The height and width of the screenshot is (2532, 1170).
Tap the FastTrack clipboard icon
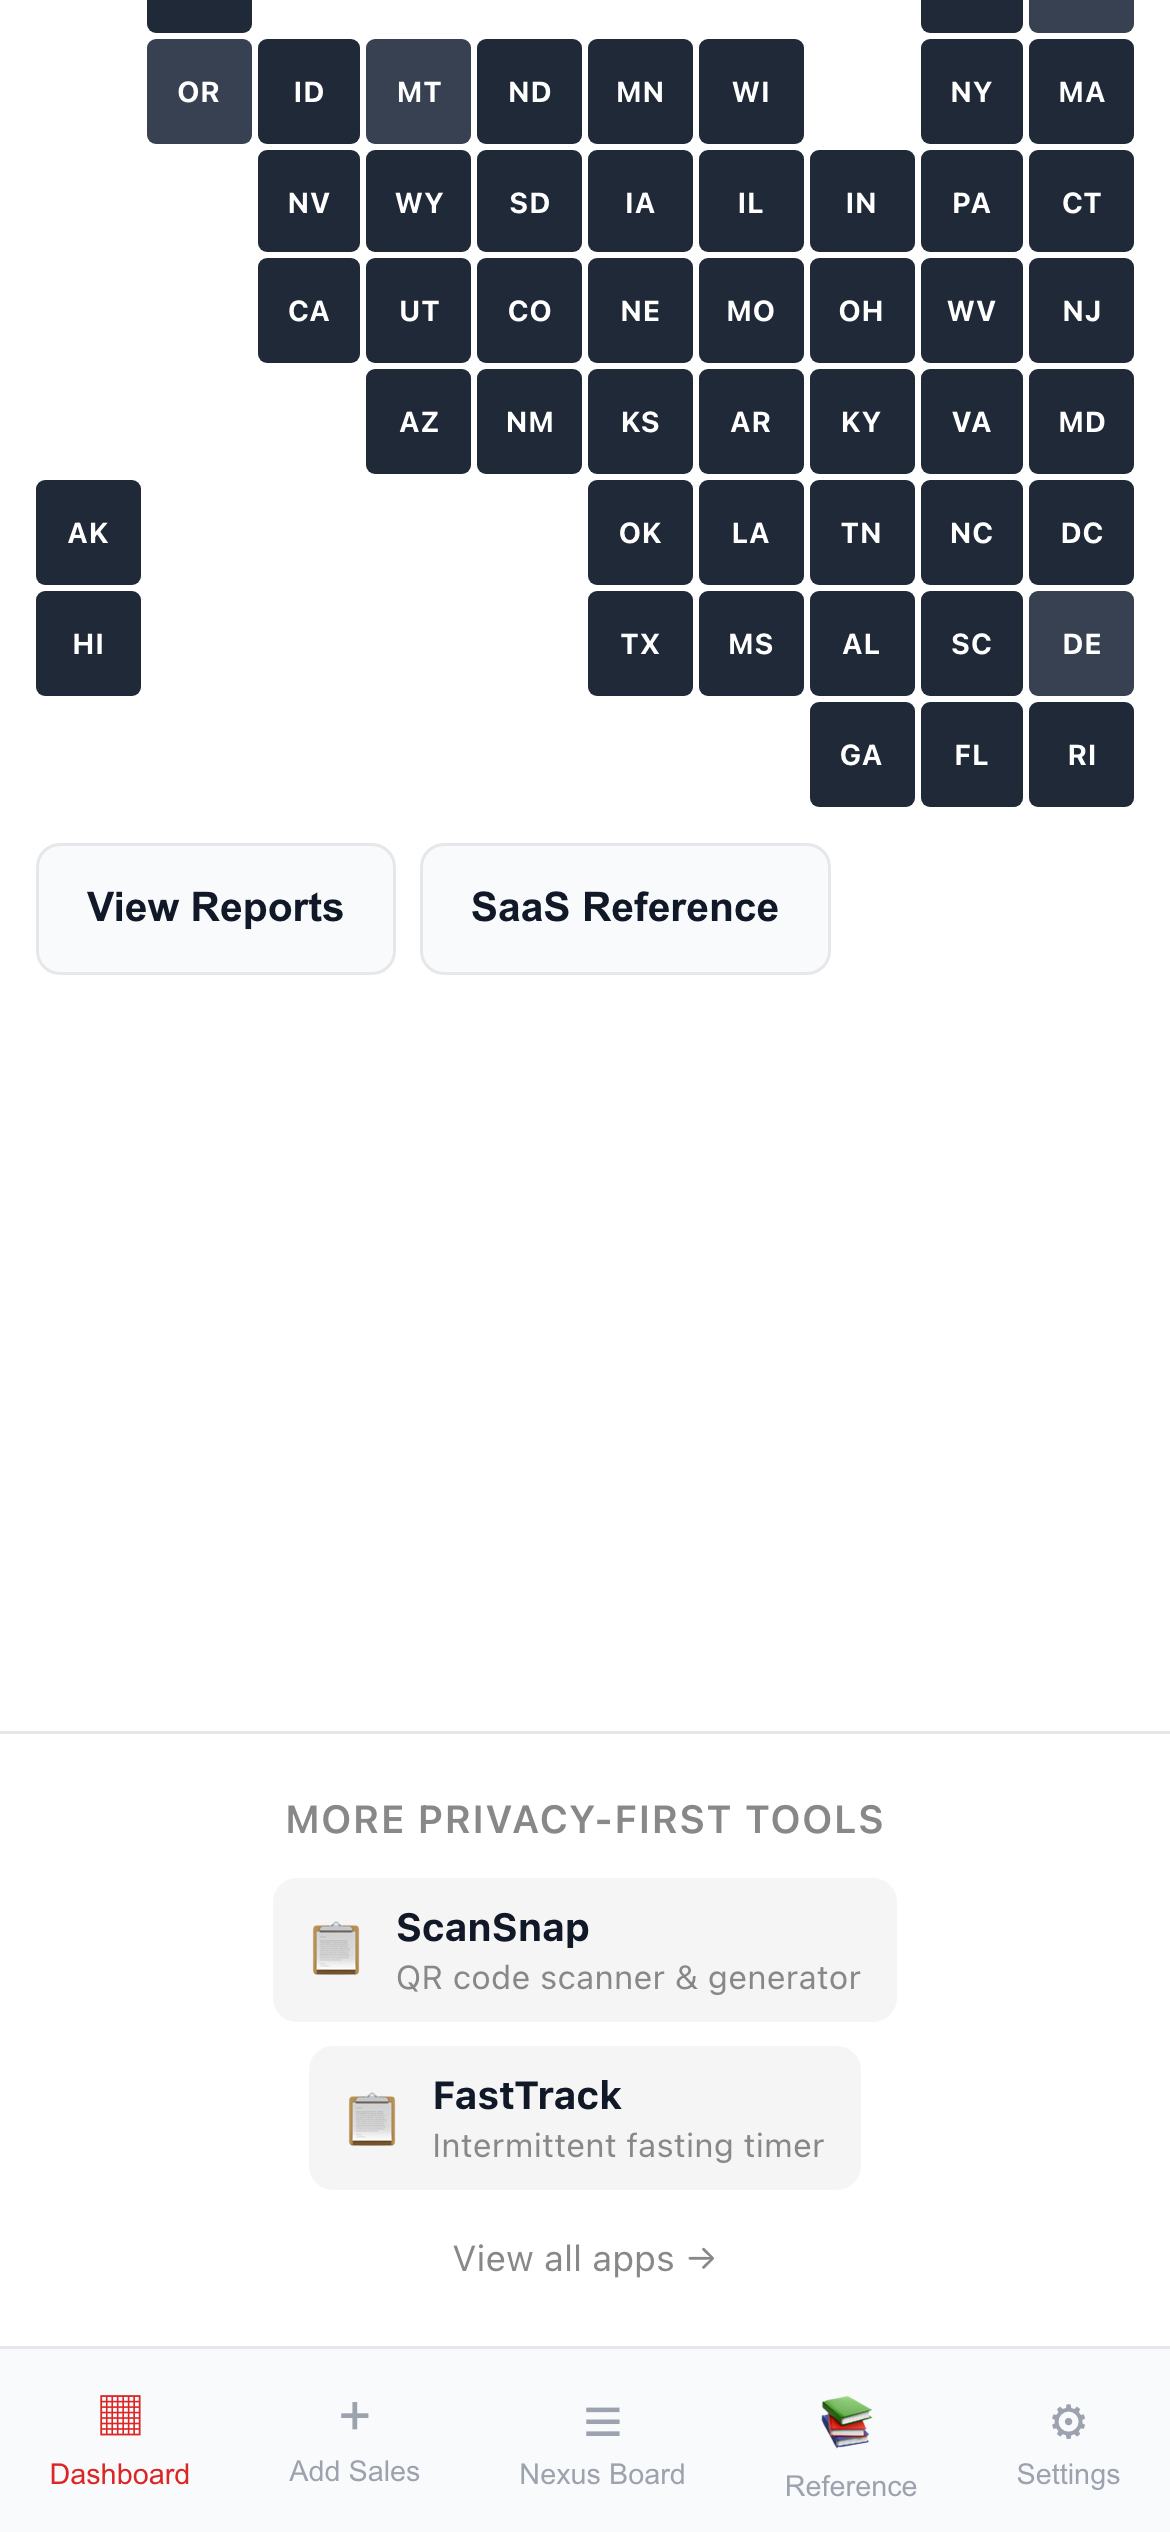(373, 2120)
